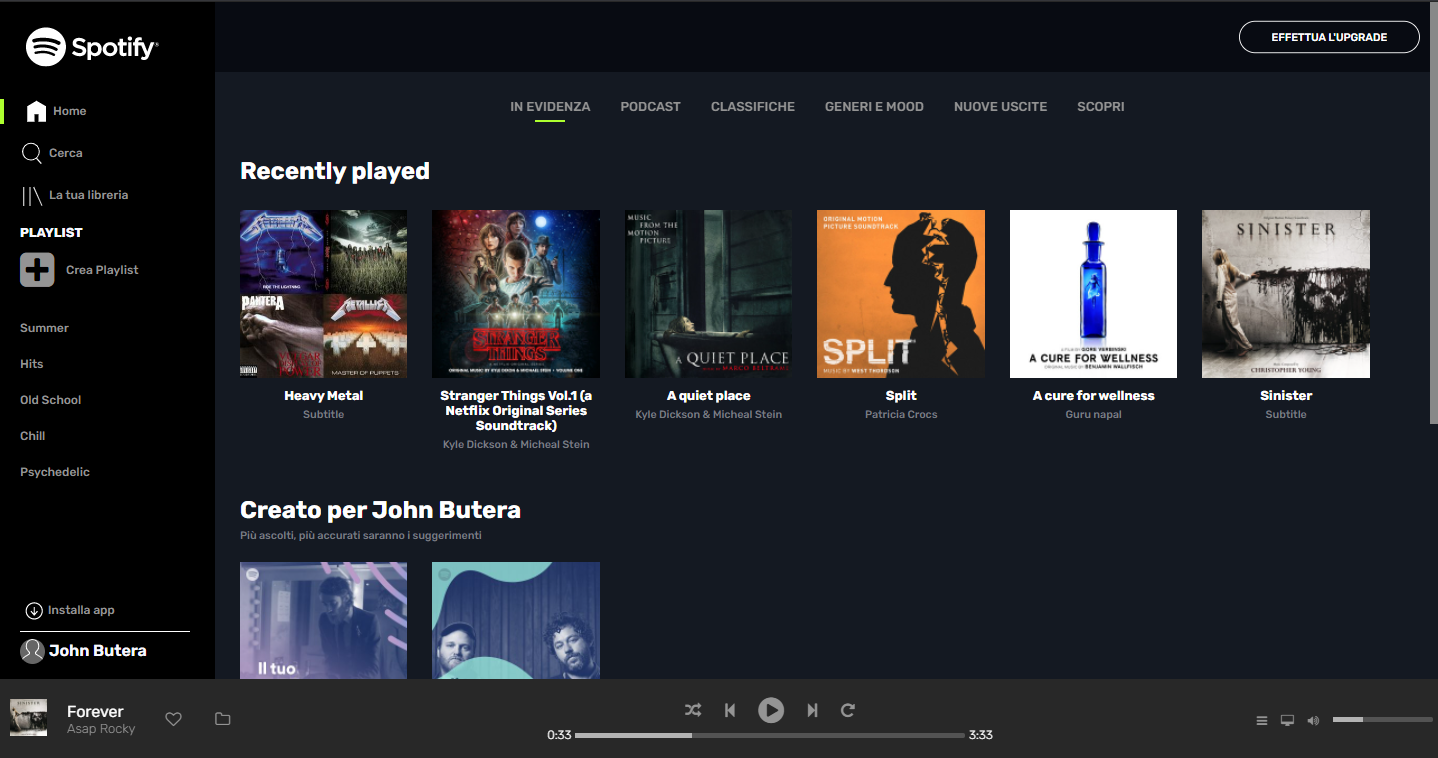This screenshot has height=758, width=1438.
Task: Enable shuffle playback
Action: coord(693,710)
